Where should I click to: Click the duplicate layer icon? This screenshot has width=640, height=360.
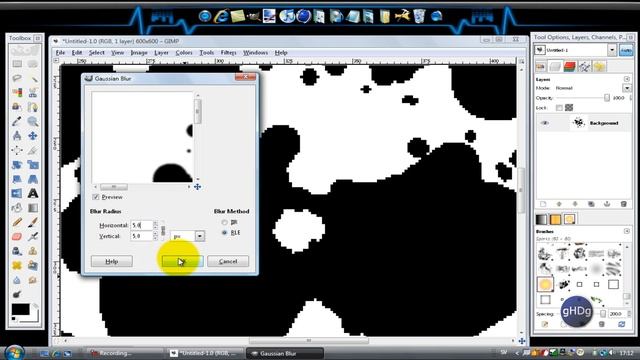tap(591, 204)
